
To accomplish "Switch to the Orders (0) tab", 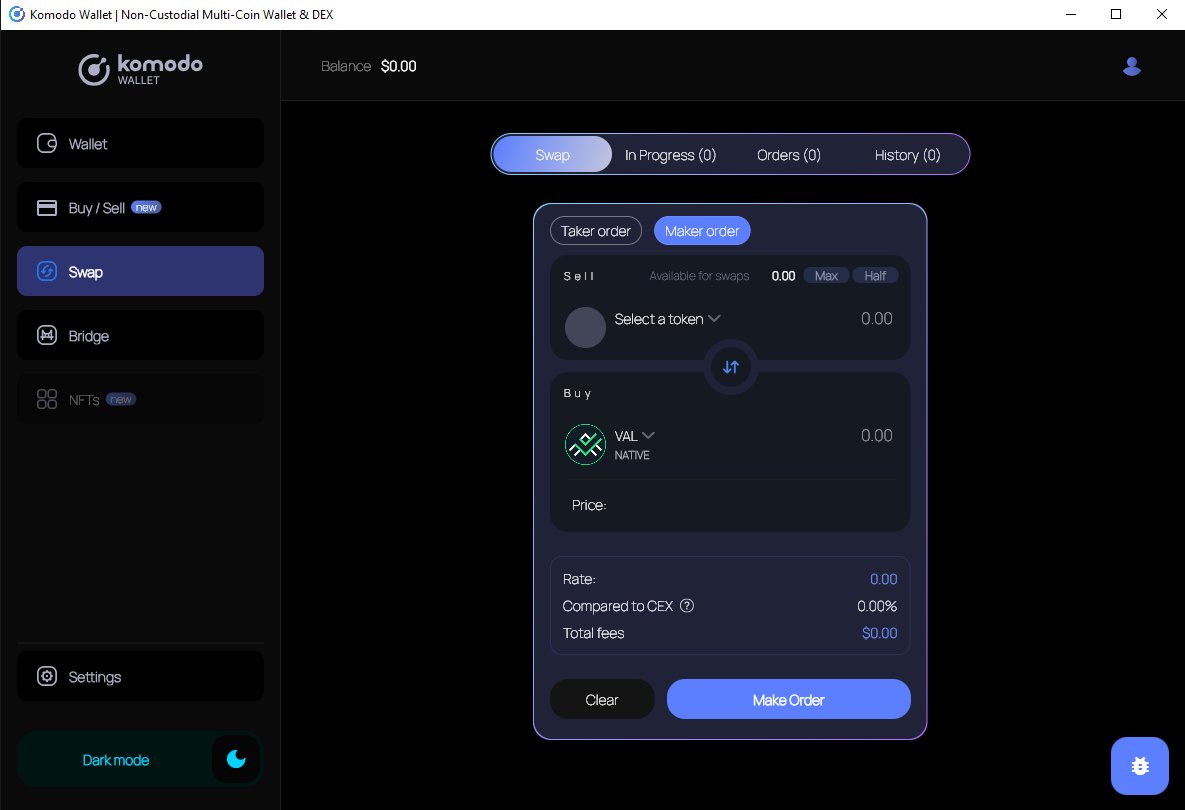I will tap(789, 155).
